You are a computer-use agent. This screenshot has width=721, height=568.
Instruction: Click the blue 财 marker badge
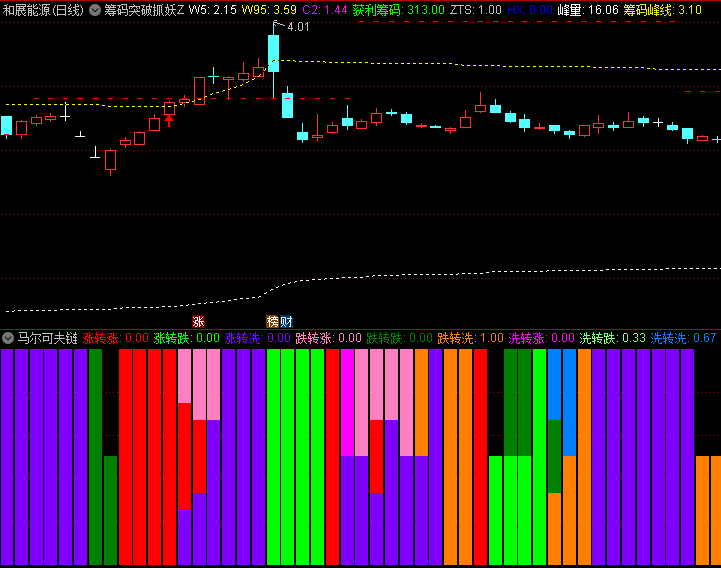coord(286,321)
